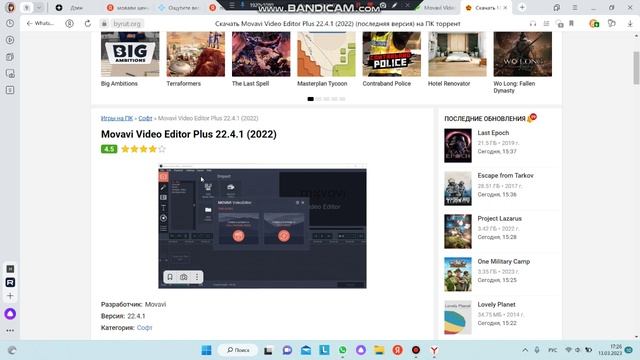Open the Windows Start menu

tap(207, 350)
